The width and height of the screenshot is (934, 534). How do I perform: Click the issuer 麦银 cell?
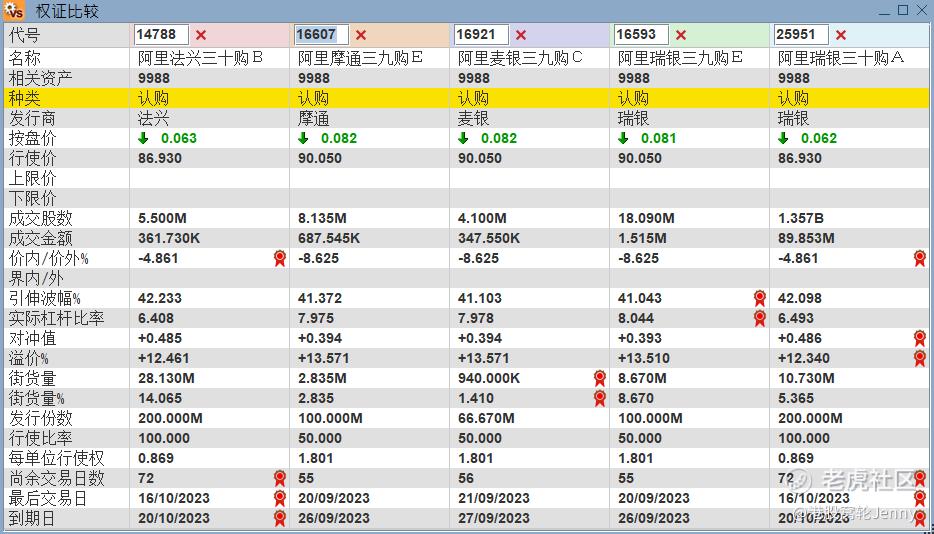(x=474, y=119)
